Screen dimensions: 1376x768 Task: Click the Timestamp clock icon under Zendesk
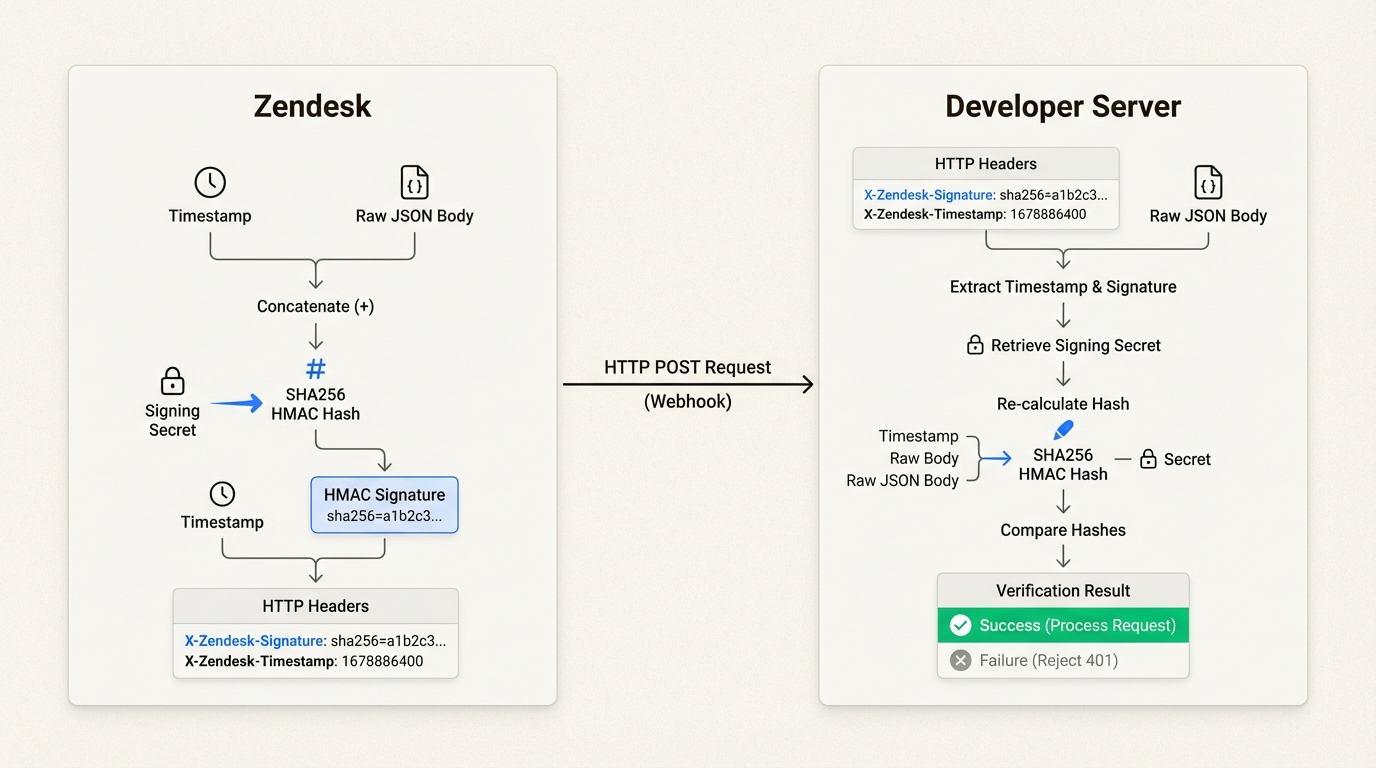[210, 182]
